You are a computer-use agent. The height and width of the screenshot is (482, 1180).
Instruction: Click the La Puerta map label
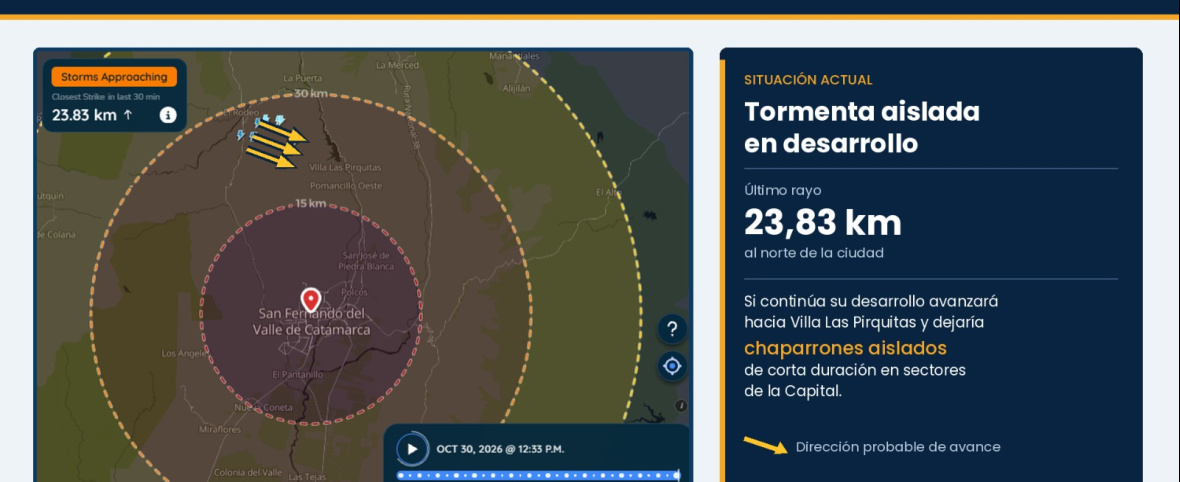coord(303,78)
